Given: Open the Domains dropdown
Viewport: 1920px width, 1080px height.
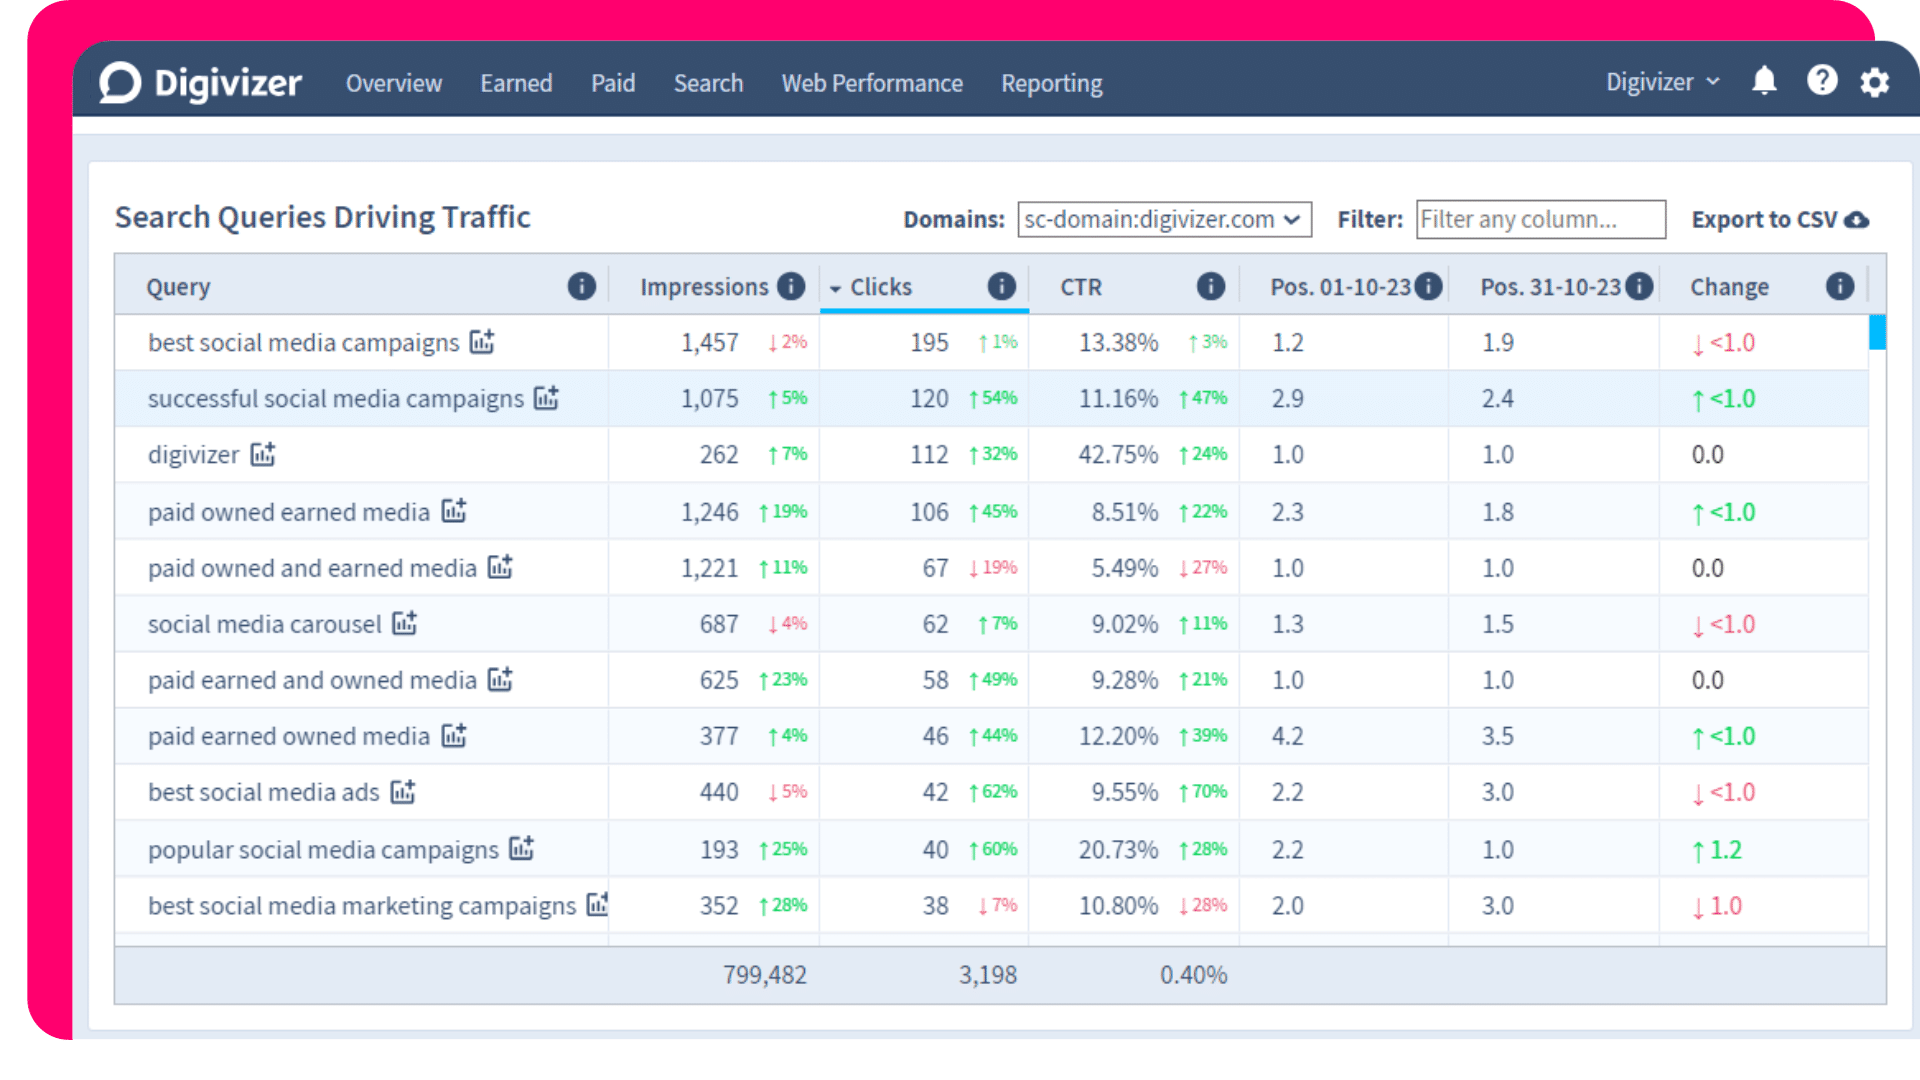Looking at the screenshot, I should click(1164, 219).
